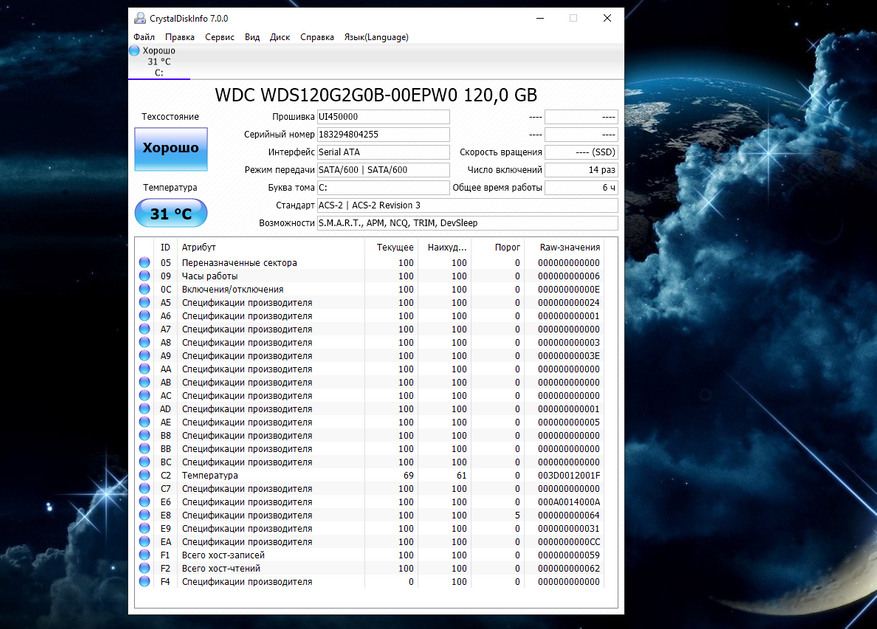Click status orb for attribute 05 row

(145, 263)
